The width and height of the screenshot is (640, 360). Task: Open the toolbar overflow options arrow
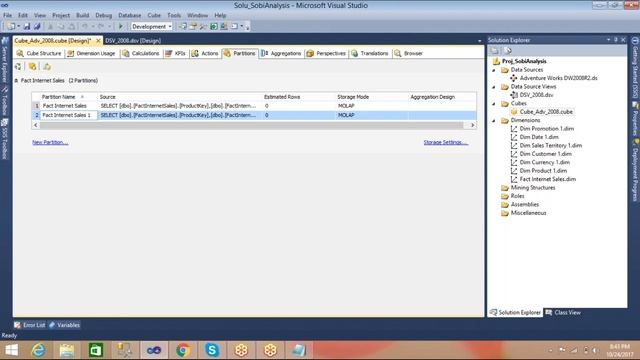coord(247,27)
